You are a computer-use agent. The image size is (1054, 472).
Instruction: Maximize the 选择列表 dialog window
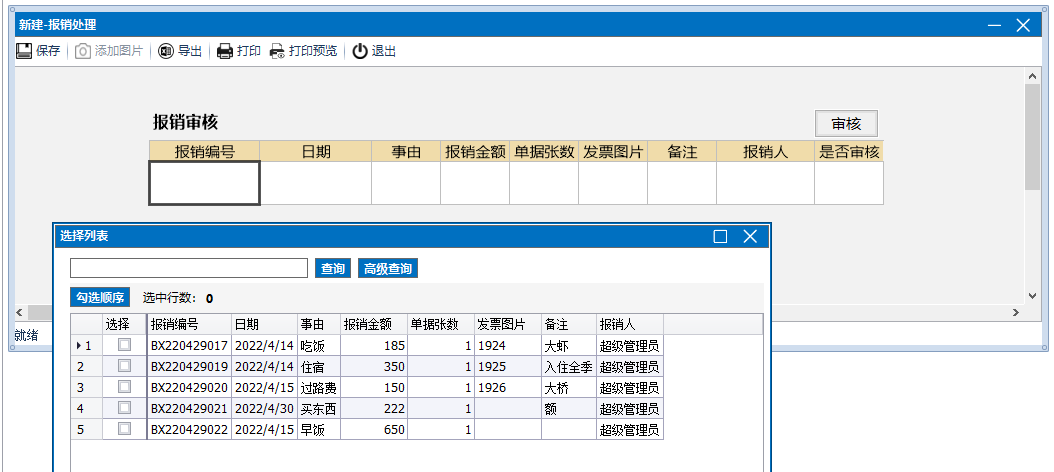pyautogui.click(x=720, y=237)
